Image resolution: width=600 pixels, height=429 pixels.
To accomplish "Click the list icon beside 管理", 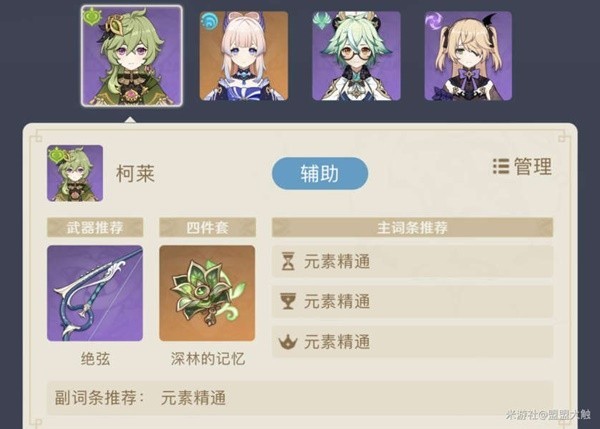I will click(501, 166).
